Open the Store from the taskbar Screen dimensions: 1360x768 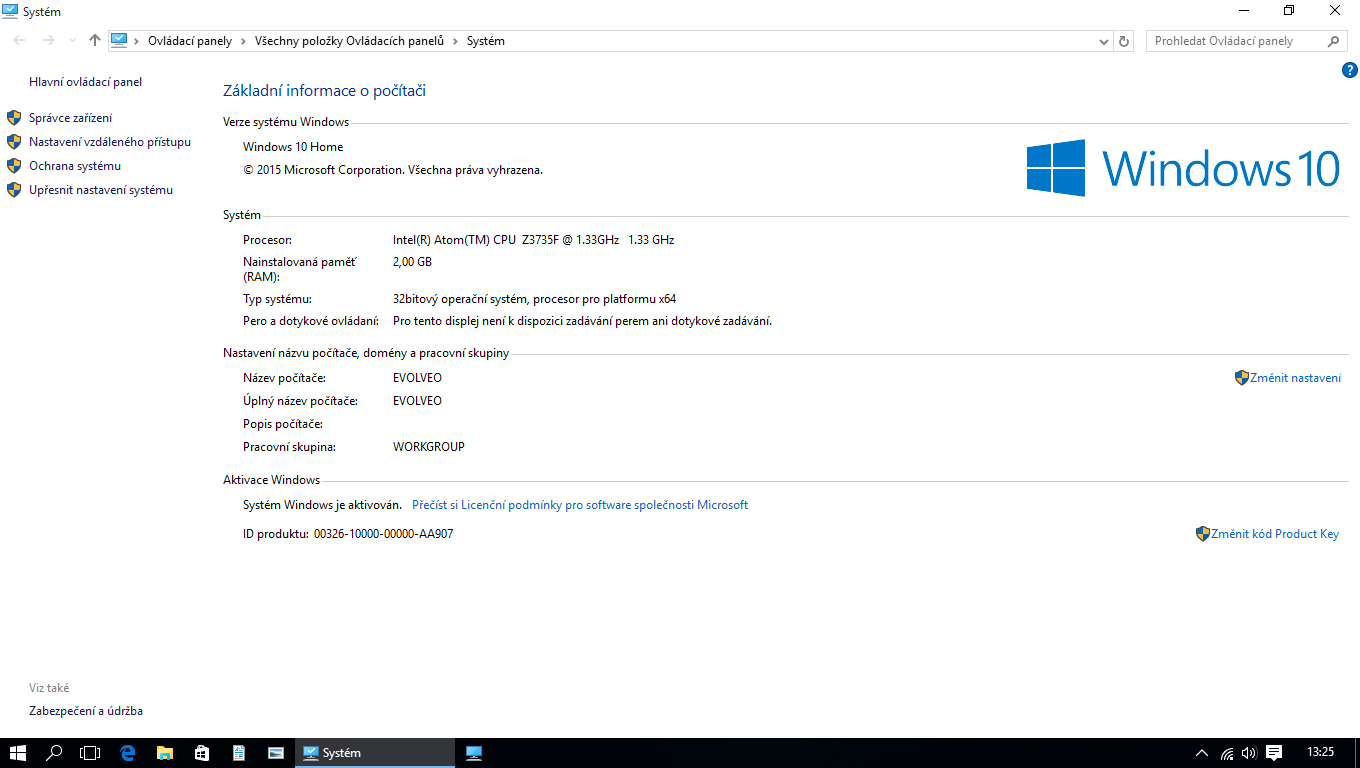click(201, 753)
